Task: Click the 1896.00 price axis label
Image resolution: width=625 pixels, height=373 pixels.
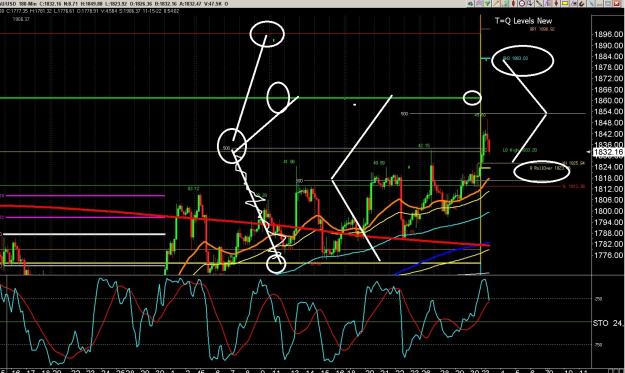Action: [609, 34]
